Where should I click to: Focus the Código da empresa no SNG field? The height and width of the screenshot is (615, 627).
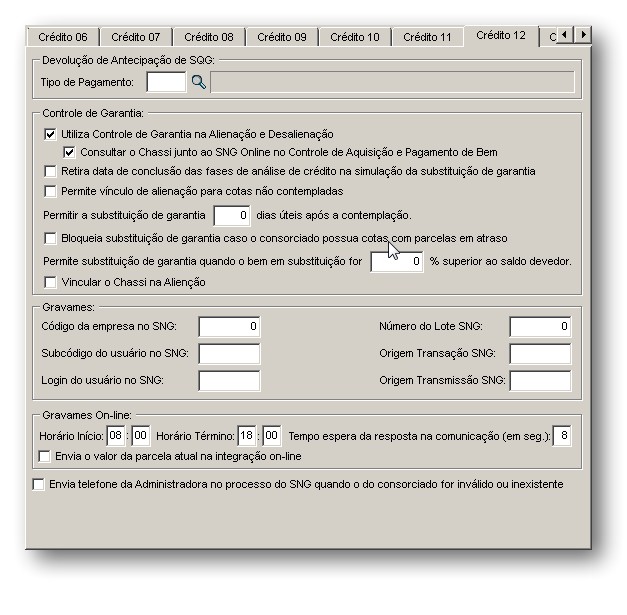tap(229, 327)
